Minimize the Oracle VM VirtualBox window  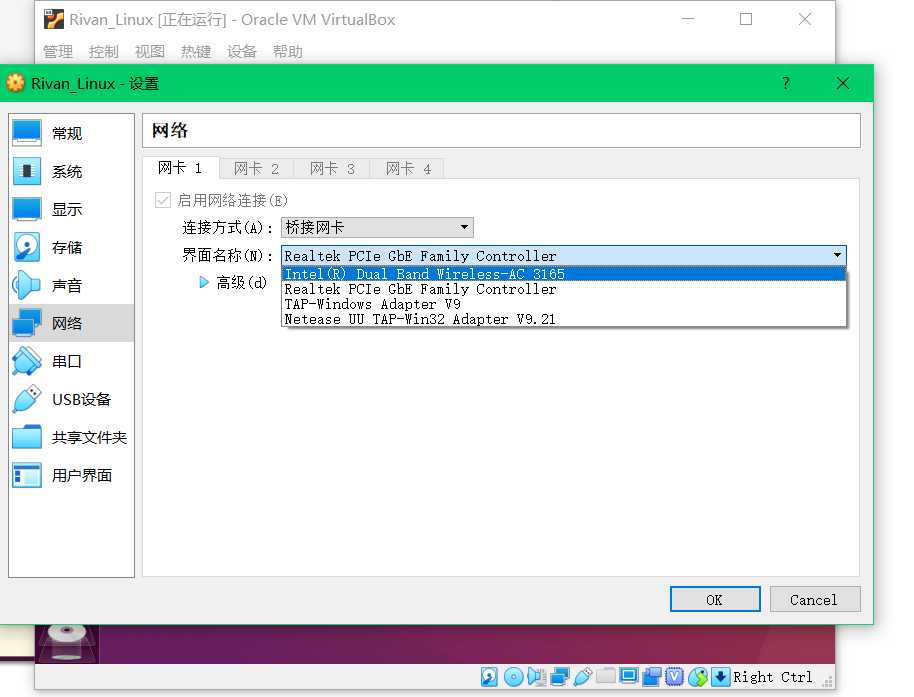click(x=688, y=19)
